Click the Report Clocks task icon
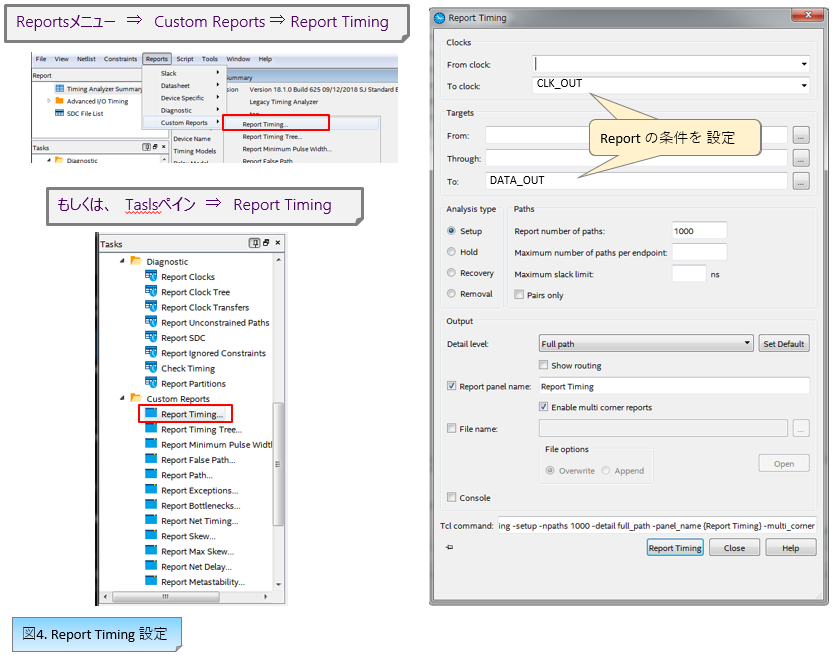Image resolution: width=839 pixels, height=658 pixels. [152, 277]
